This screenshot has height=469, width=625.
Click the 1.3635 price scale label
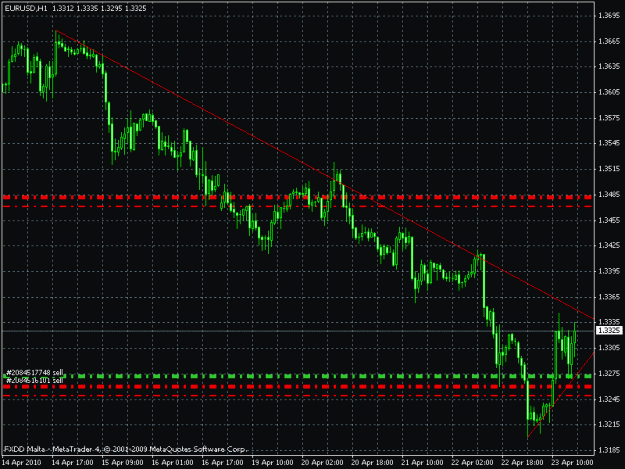[609, 67]
